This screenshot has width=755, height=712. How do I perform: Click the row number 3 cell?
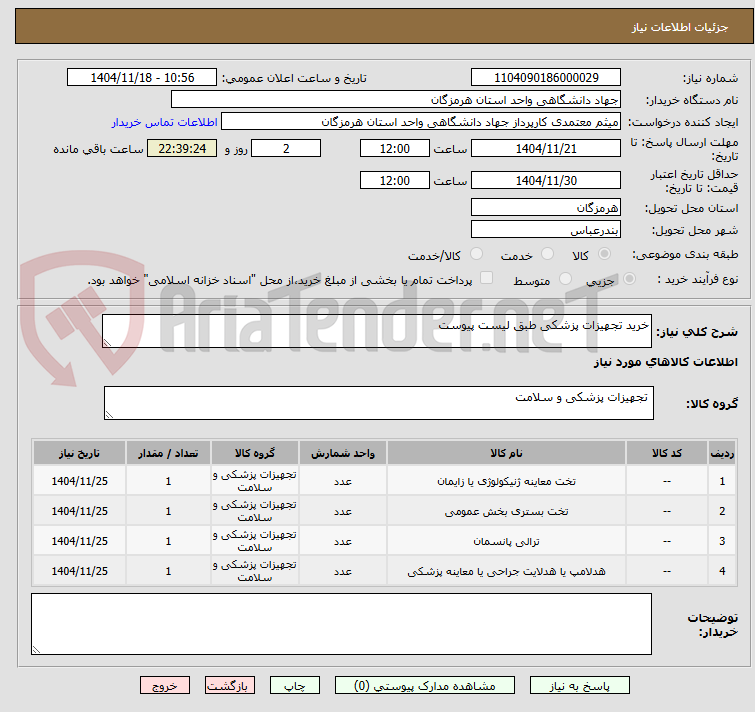[x=722, y=541]
